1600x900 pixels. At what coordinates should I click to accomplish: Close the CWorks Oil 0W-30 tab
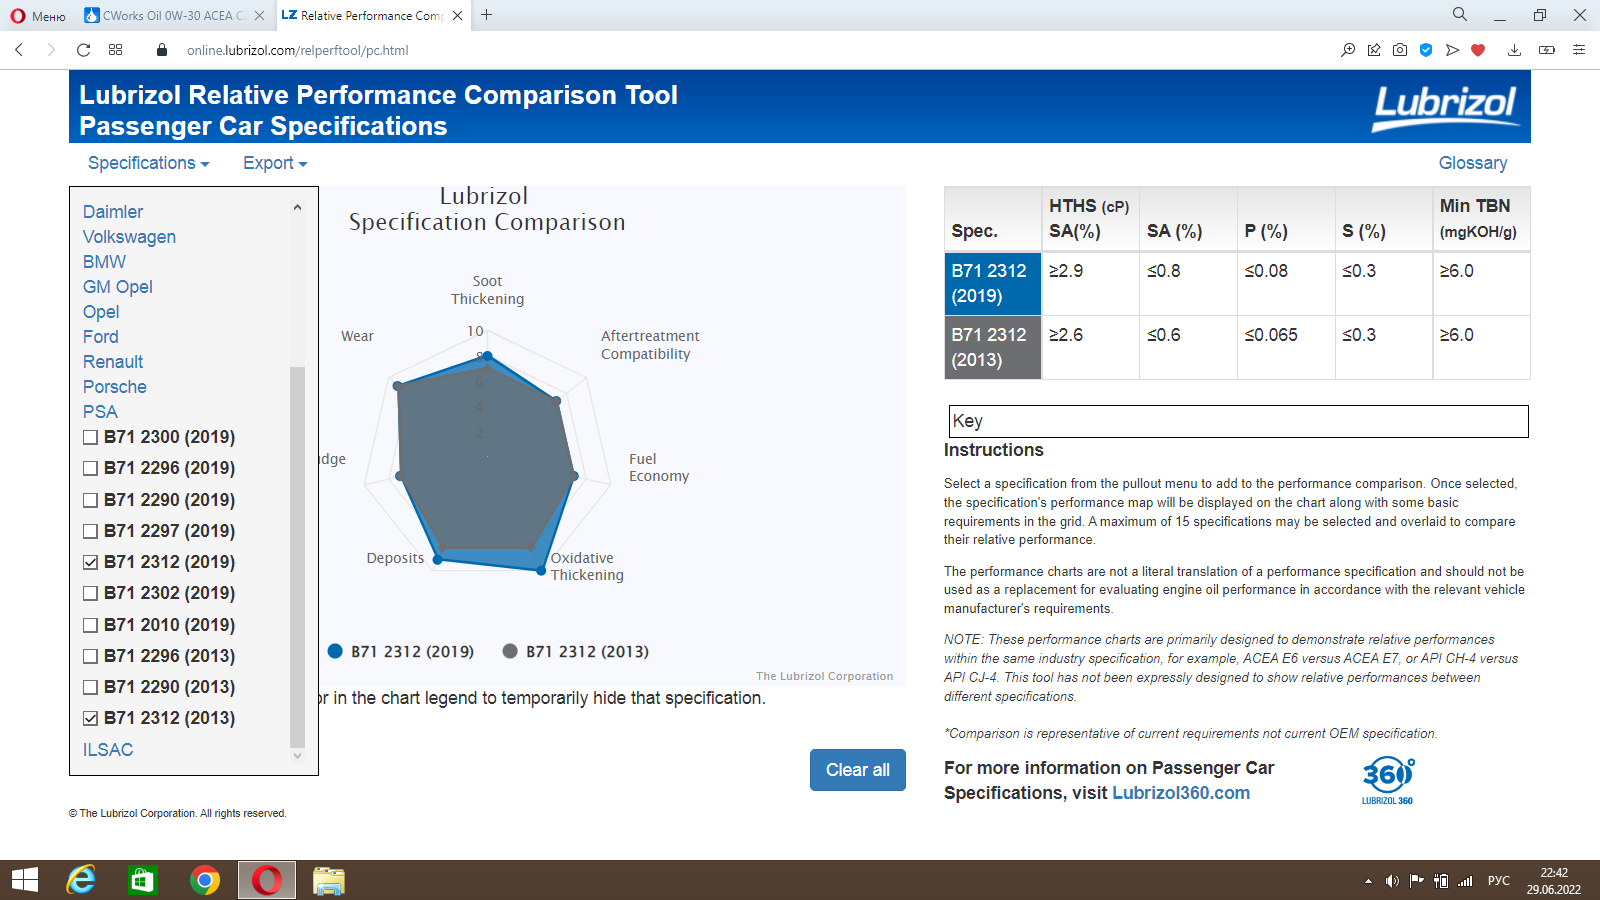(x=259, y=16)
